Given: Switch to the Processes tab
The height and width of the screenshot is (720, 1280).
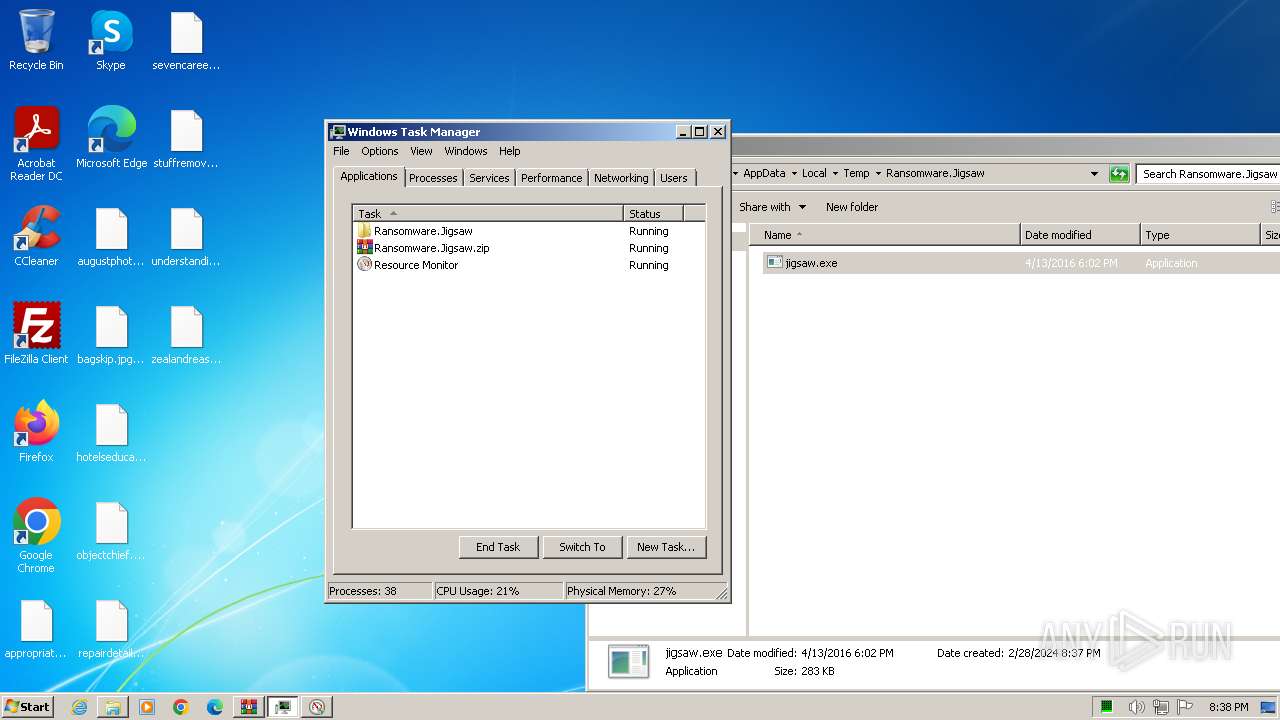Looking at the screenshot, I should [x=433, y=178].
